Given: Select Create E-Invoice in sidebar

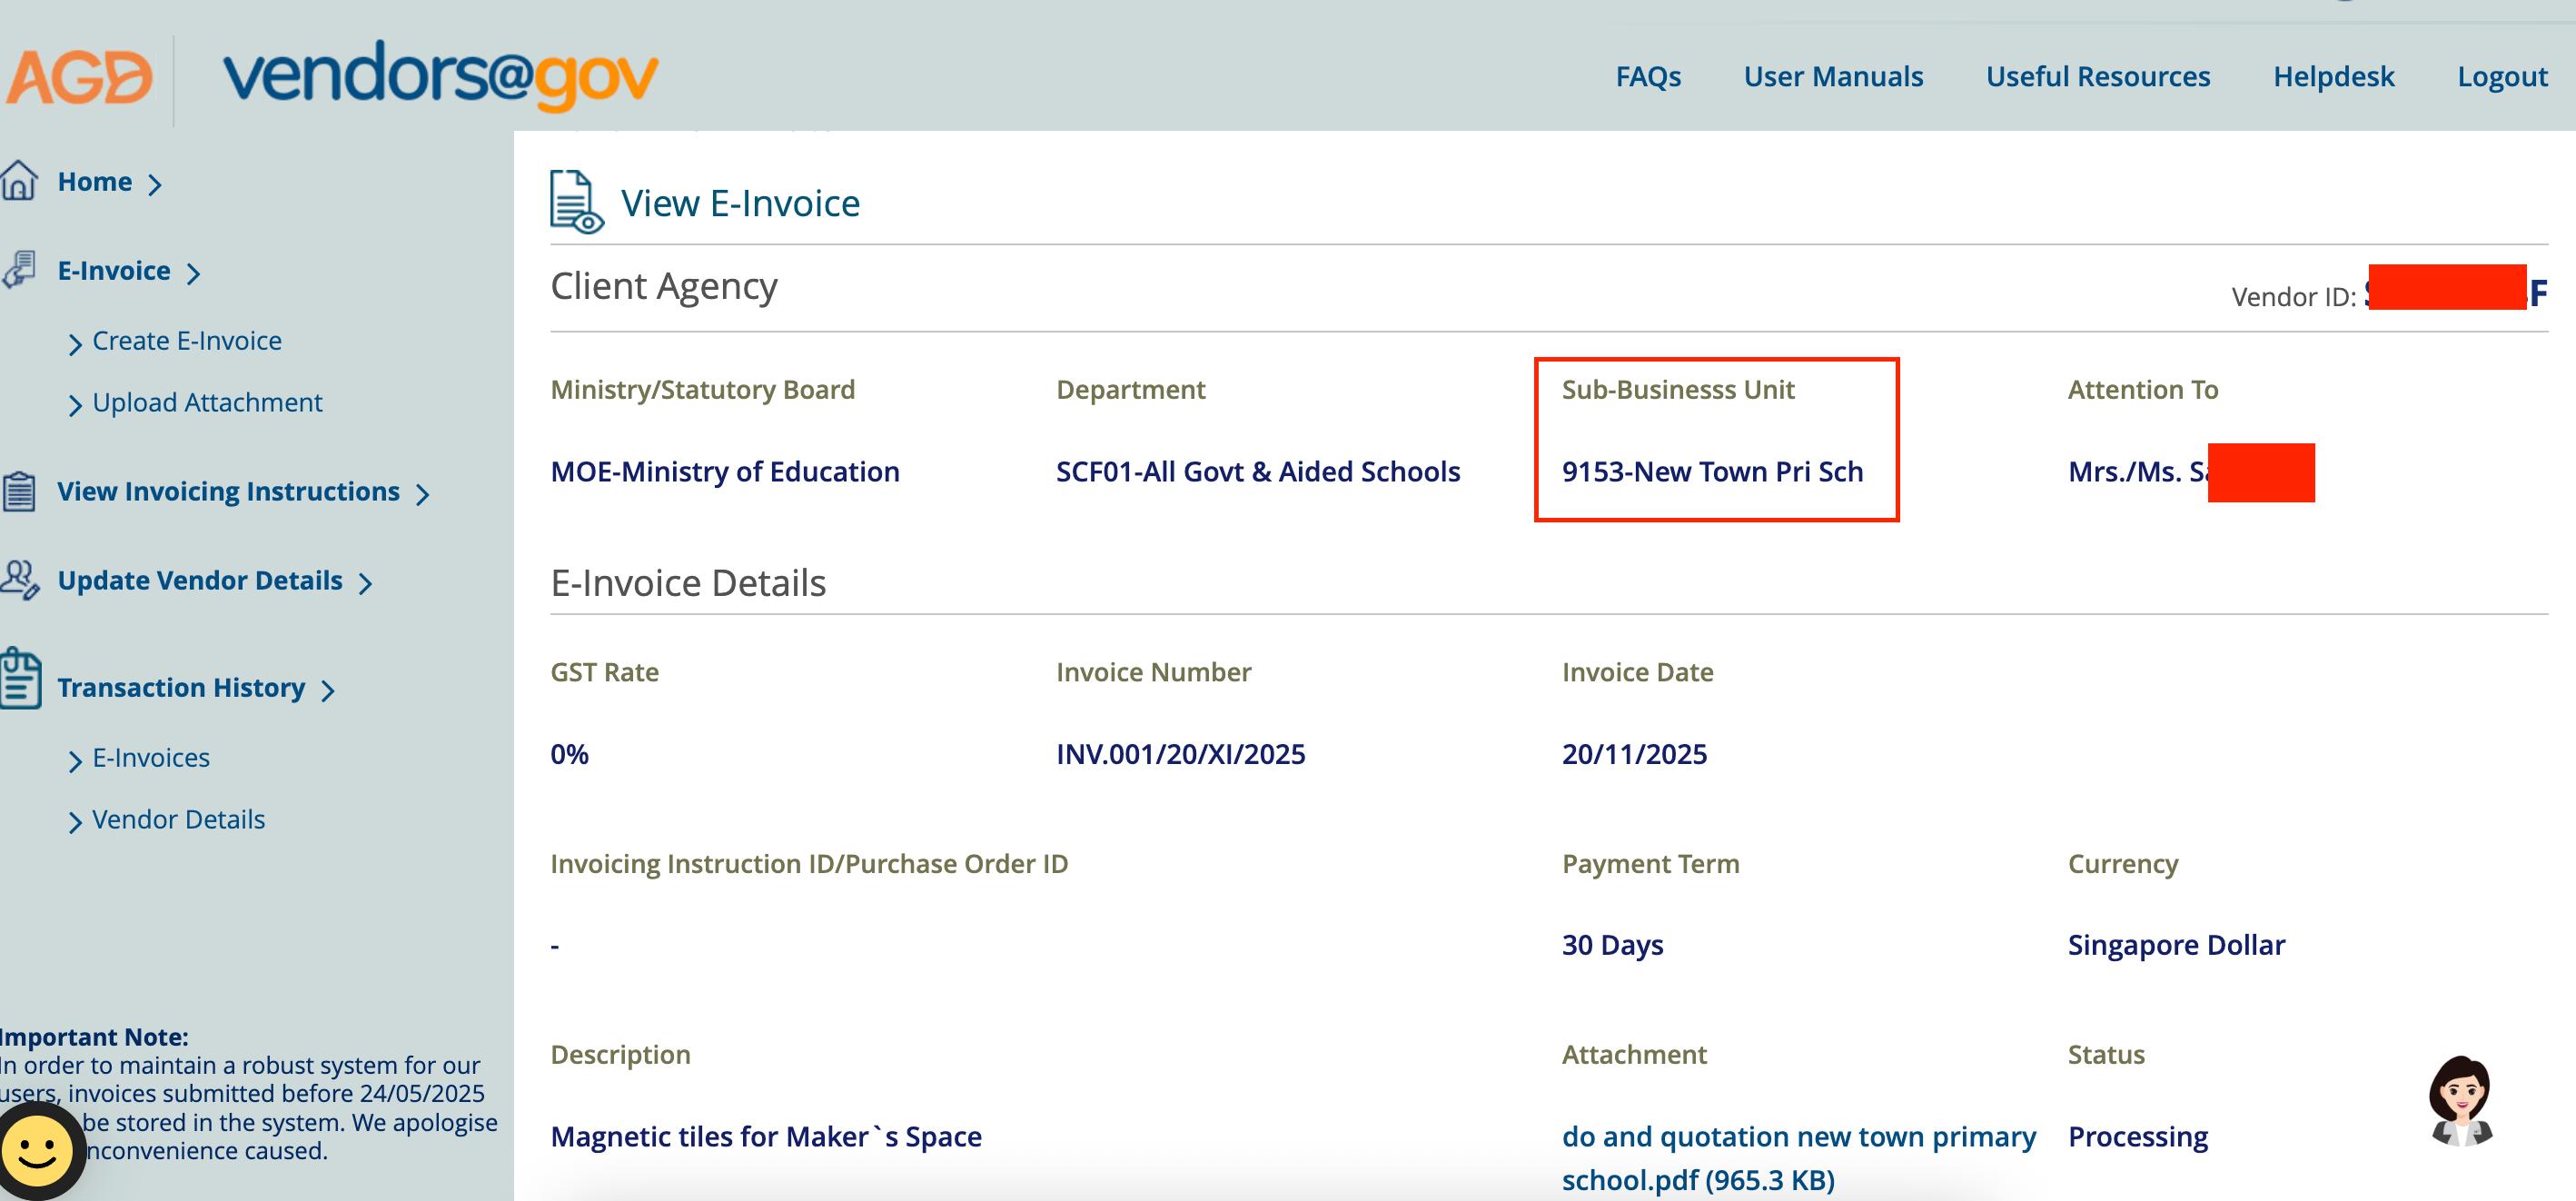Looking at the screenshot, I should pos(187,341).
